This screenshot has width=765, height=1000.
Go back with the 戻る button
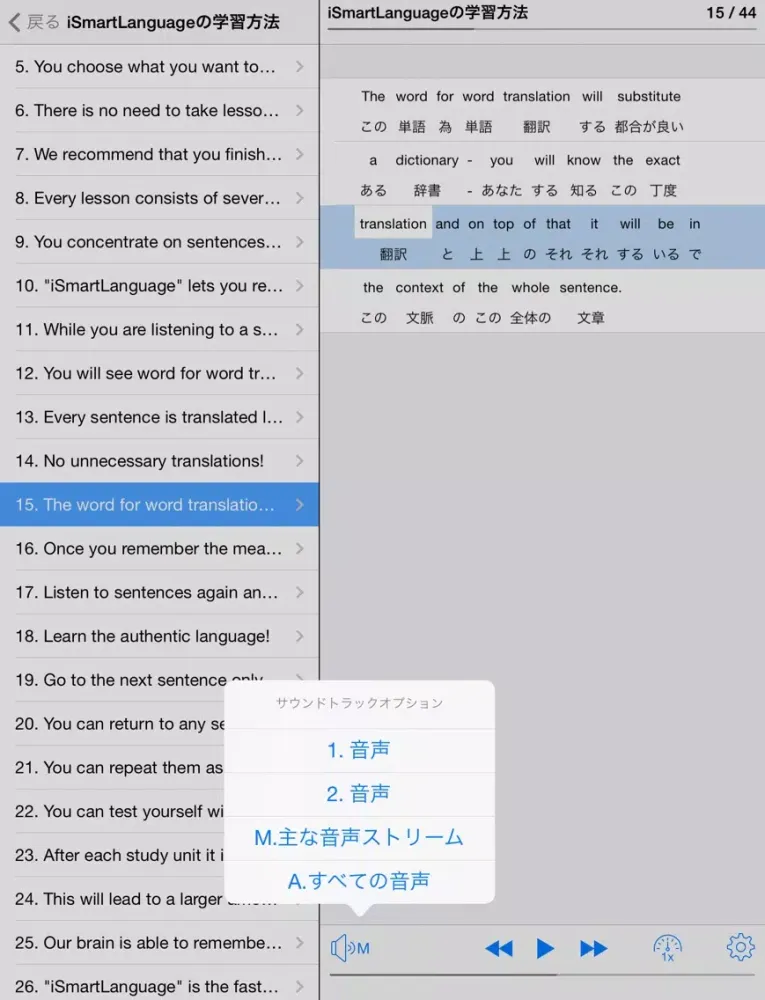[x=34, y=22]
